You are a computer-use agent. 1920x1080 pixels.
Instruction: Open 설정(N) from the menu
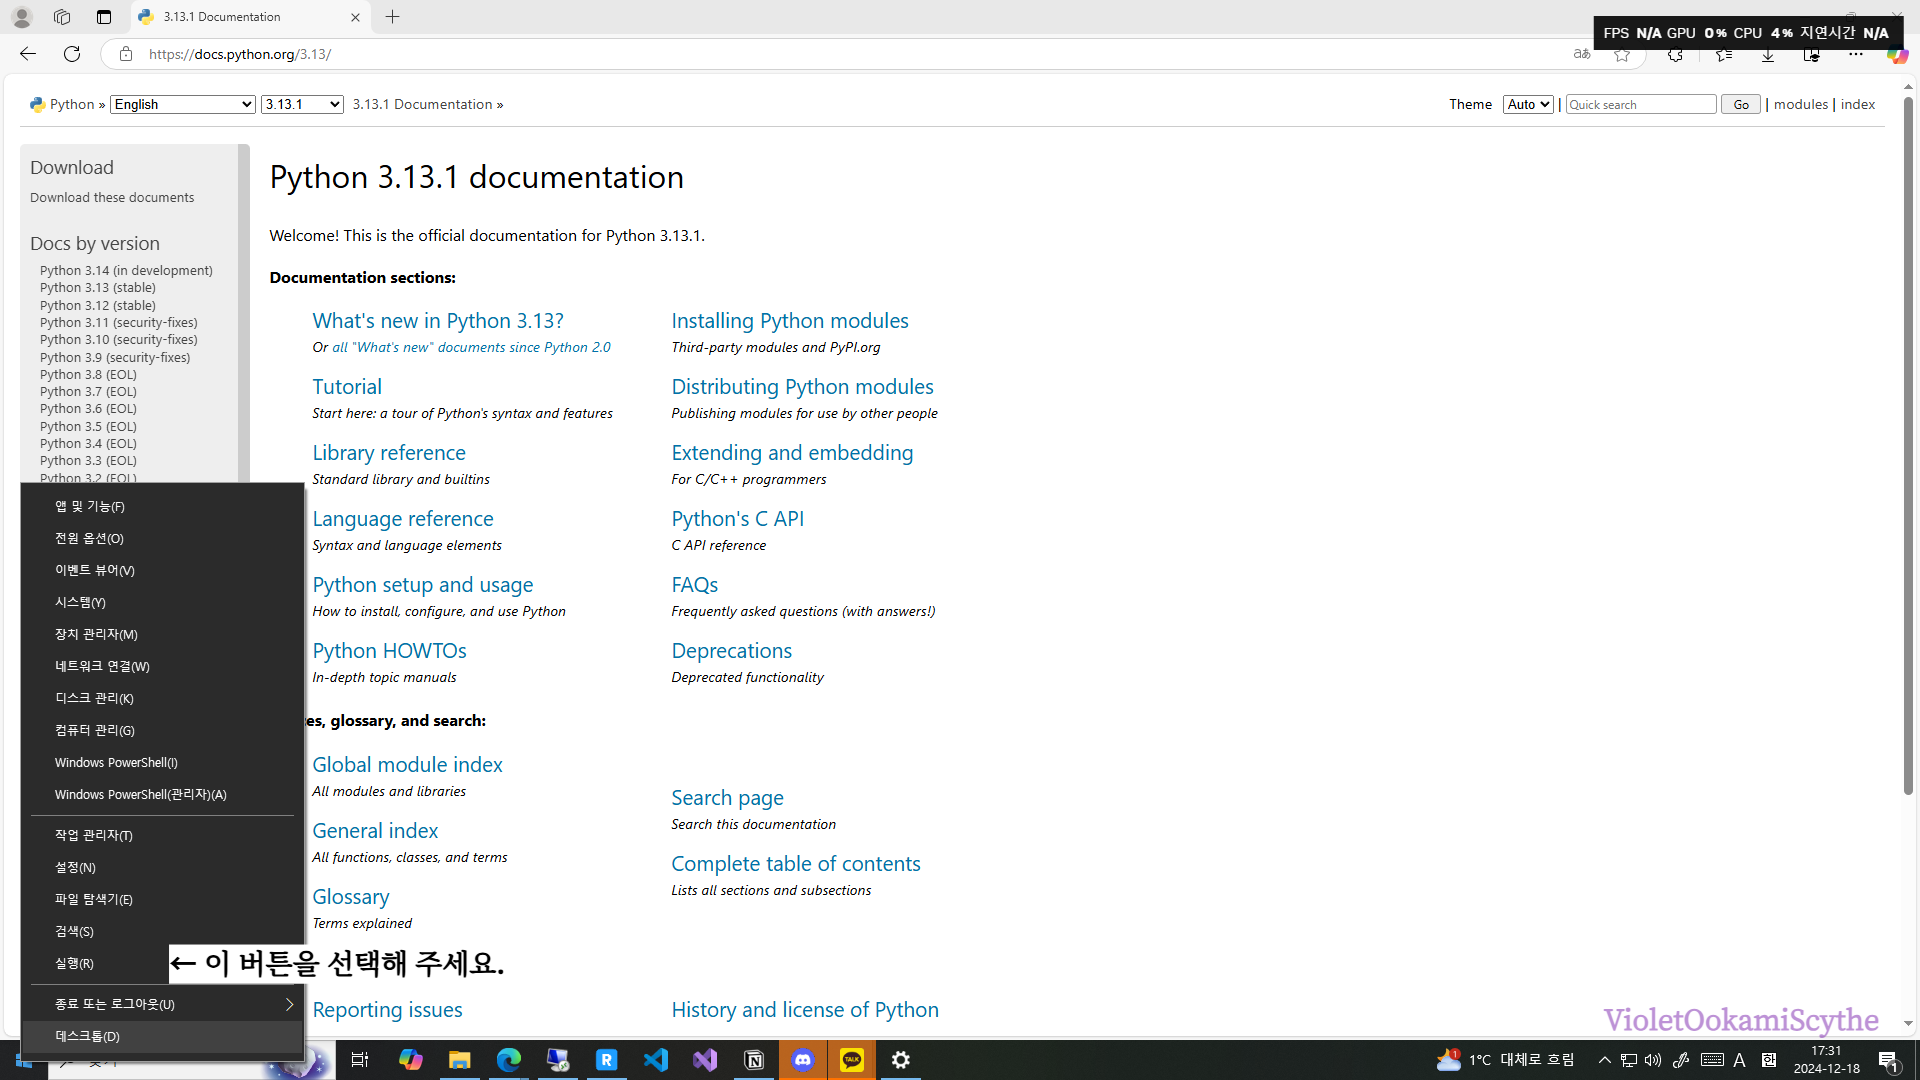pyautogui.click(x=162, y=867)
